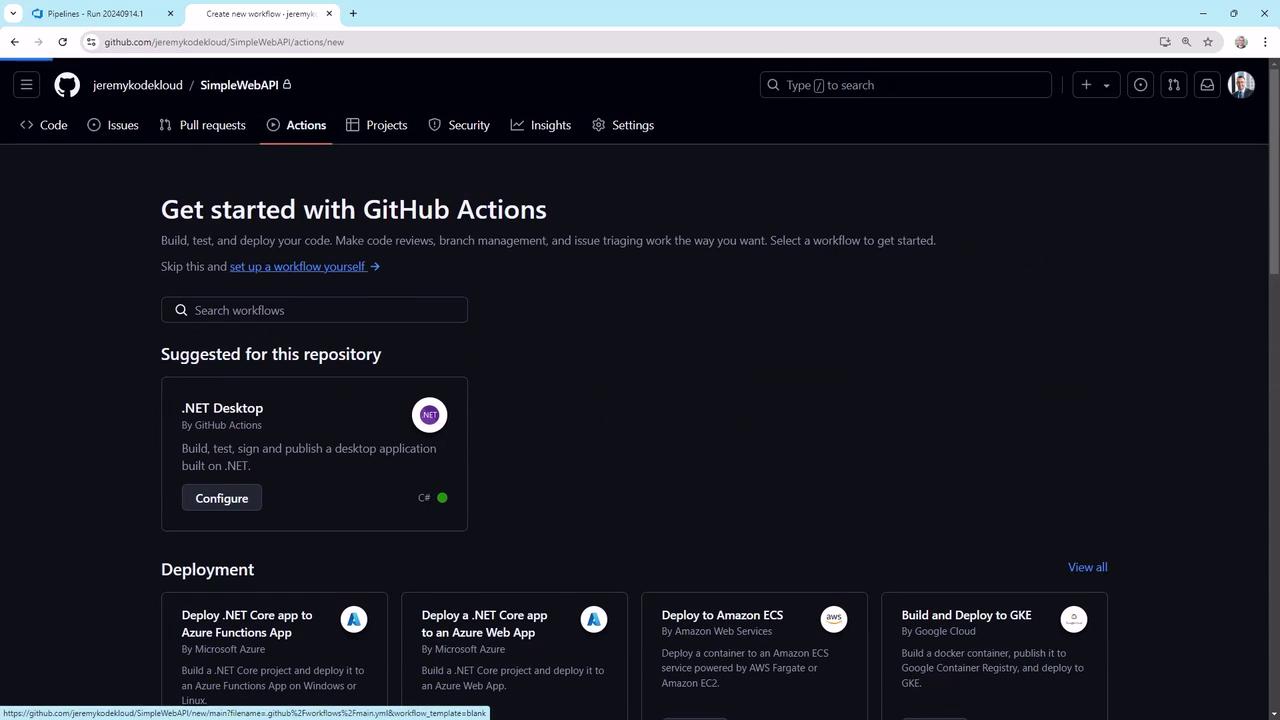Screen dimensions: 1280x720
Task: Click the GitHub Octocat logo
Action: (67, 85)
